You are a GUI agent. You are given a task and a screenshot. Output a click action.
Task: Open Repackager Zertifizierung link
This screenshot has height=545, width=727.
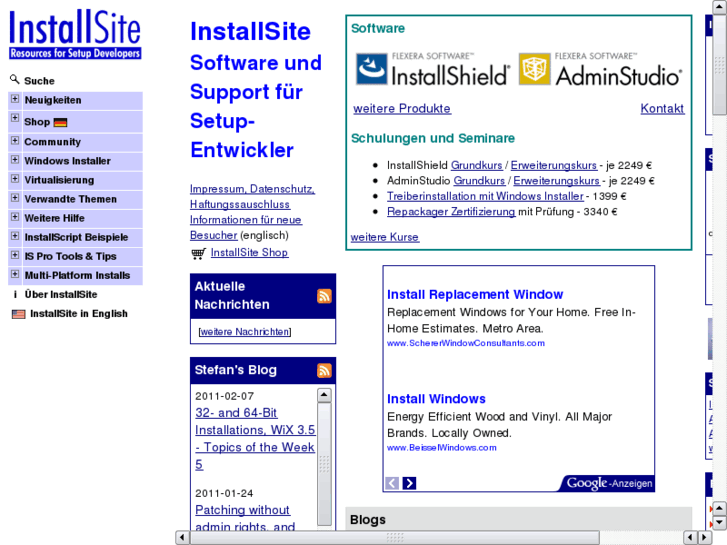[451, 212]
